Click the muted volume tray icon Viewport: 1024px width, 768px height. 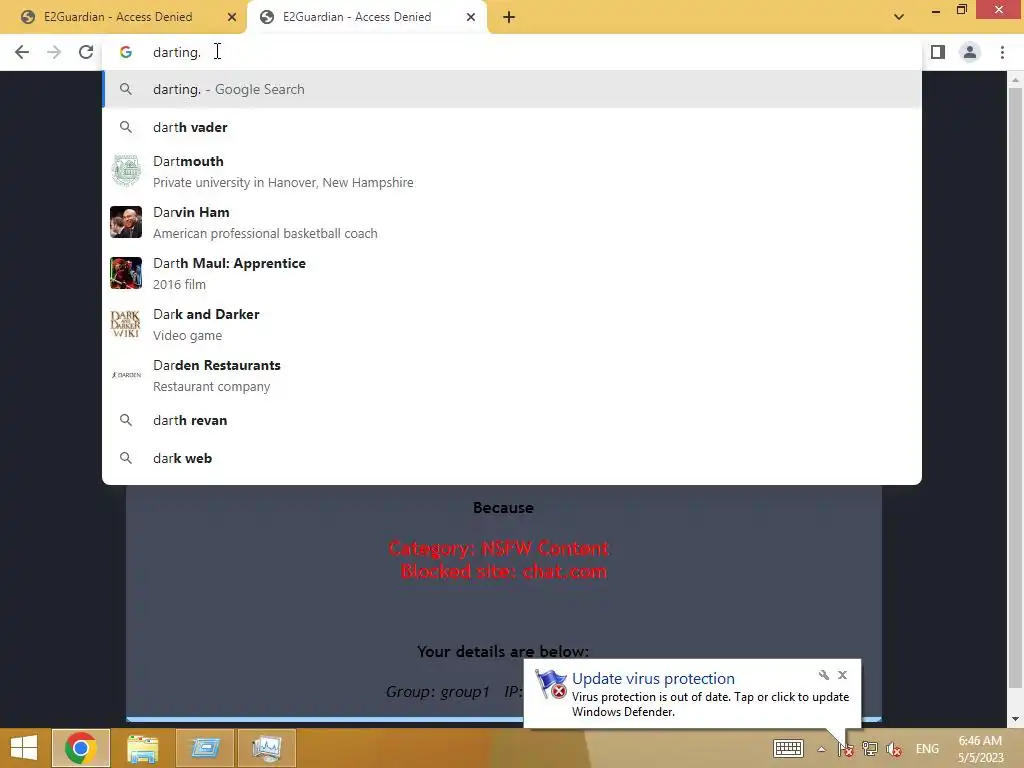(894, 749)
